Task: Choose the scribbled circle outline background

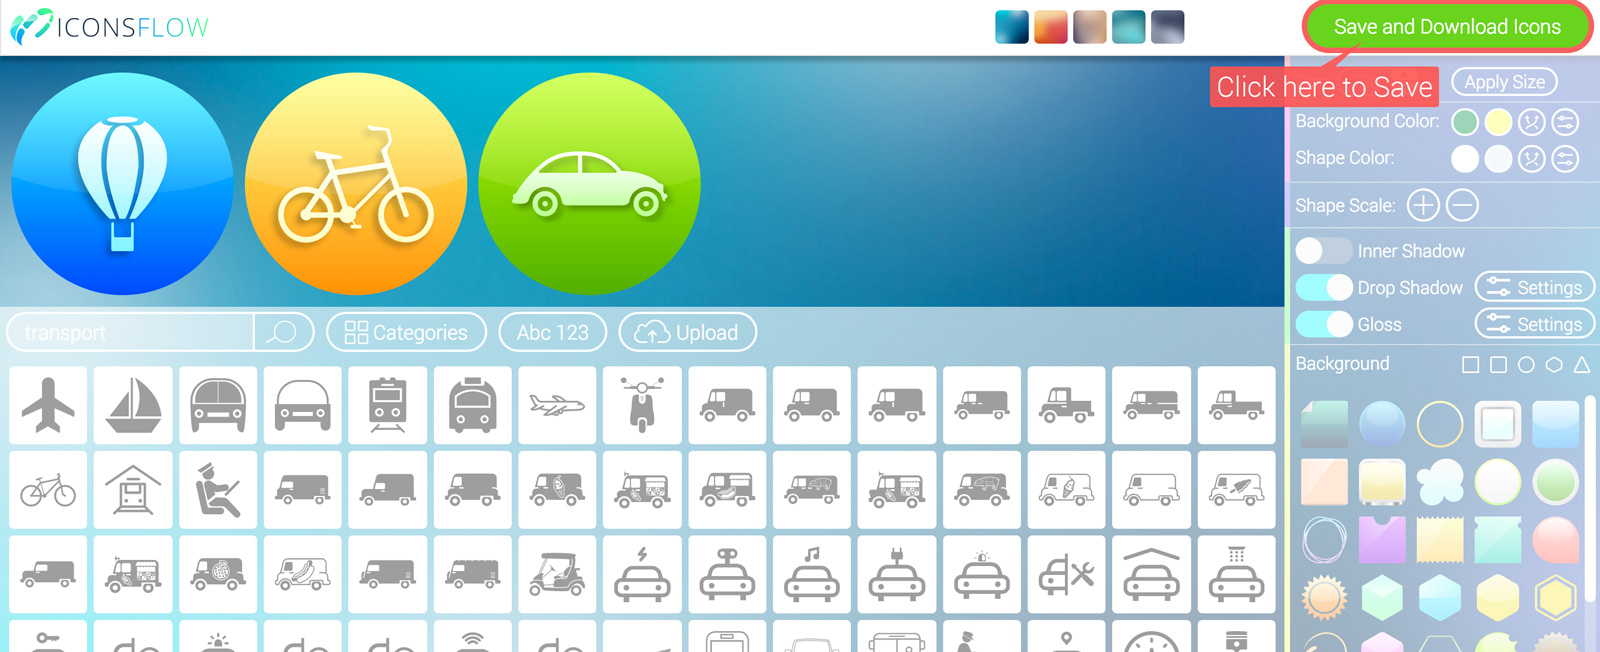Action: coord(1325,540)
